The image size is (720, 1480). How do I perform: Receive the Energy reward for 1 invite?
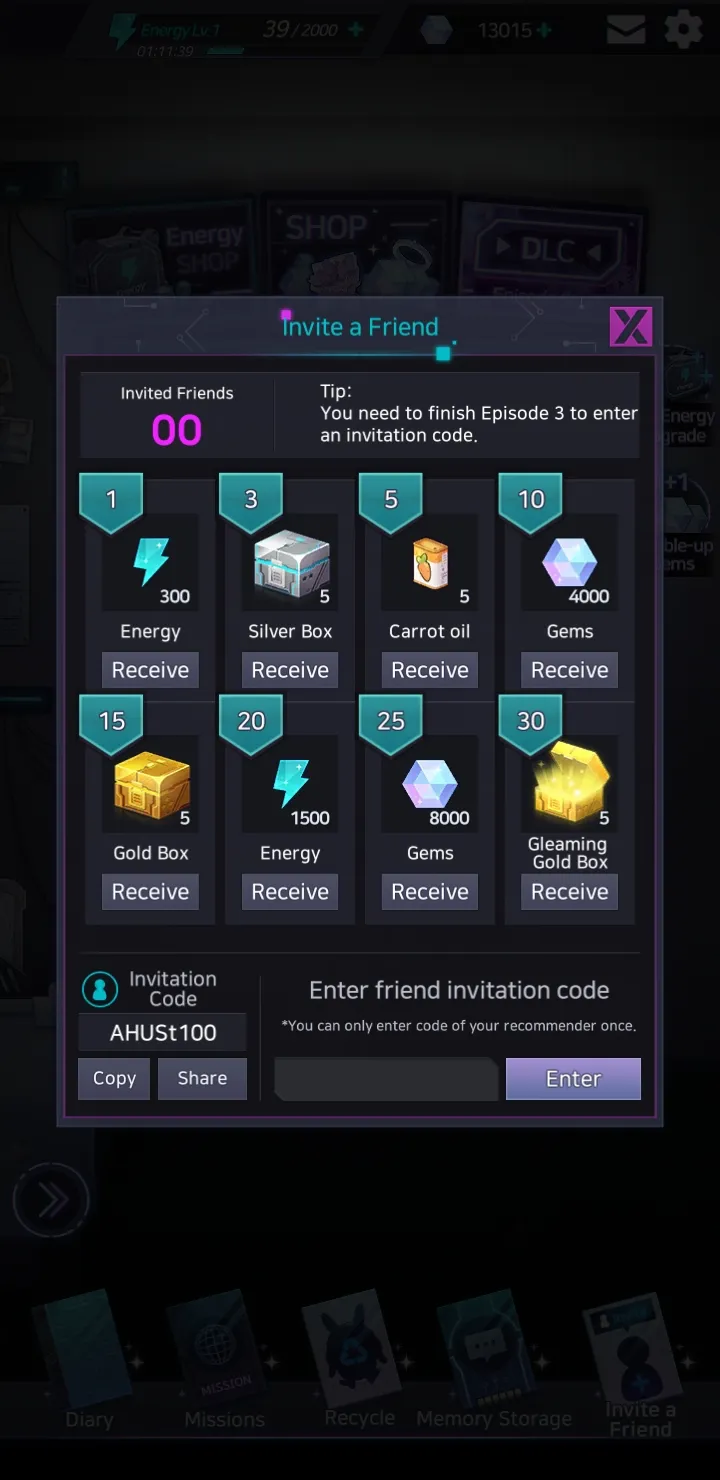point(150,670)
